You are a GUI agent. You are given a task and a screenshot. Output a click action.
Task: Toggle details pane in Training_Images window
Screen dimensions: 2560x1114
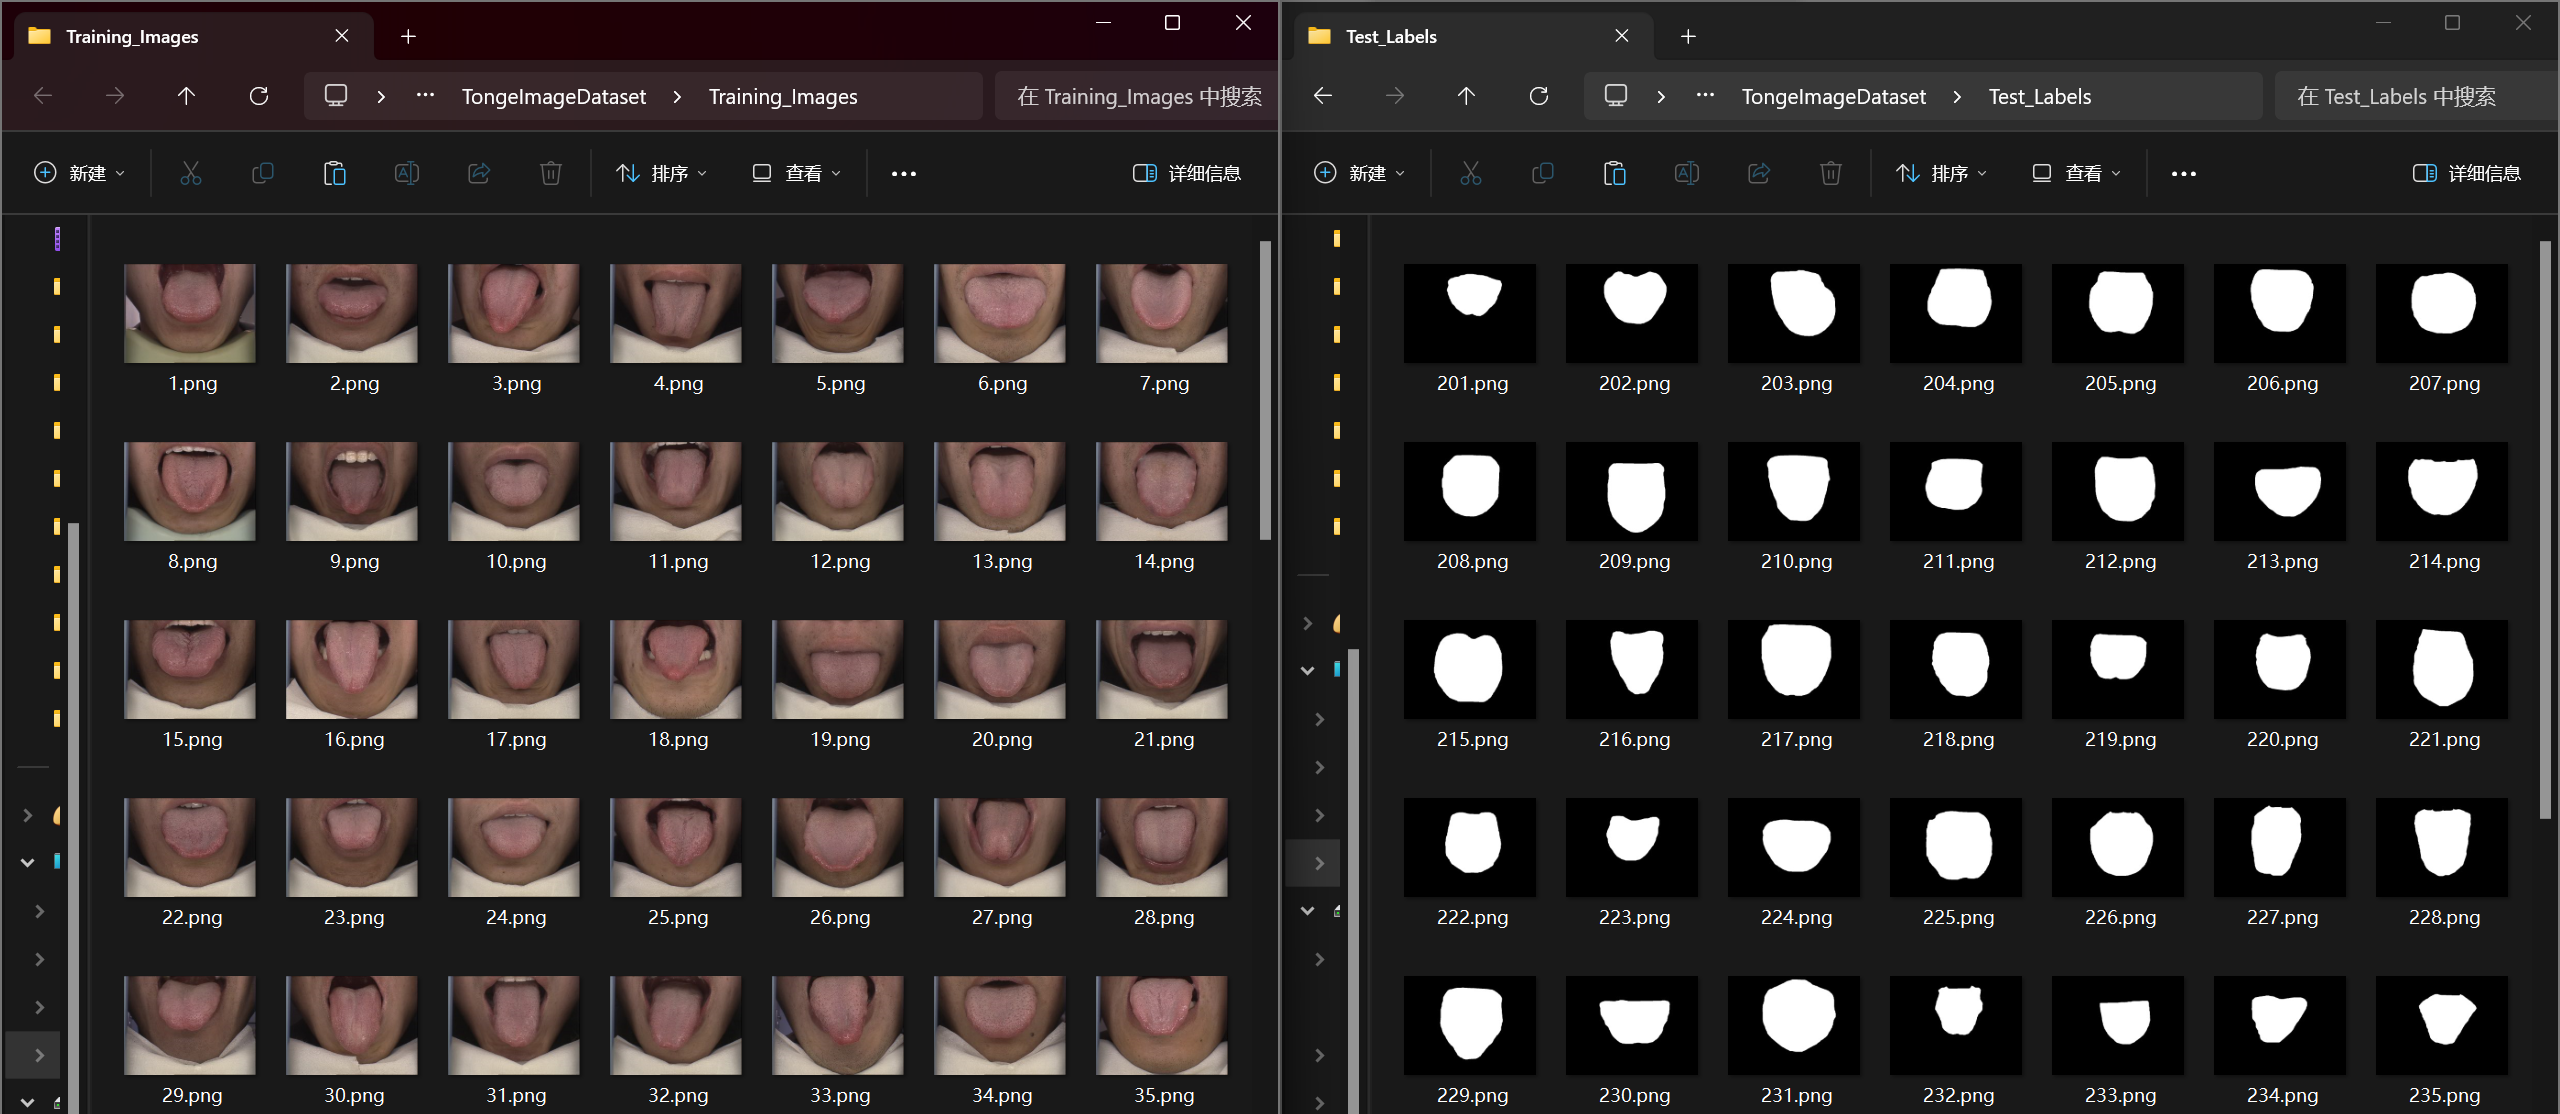(1187, 173)
